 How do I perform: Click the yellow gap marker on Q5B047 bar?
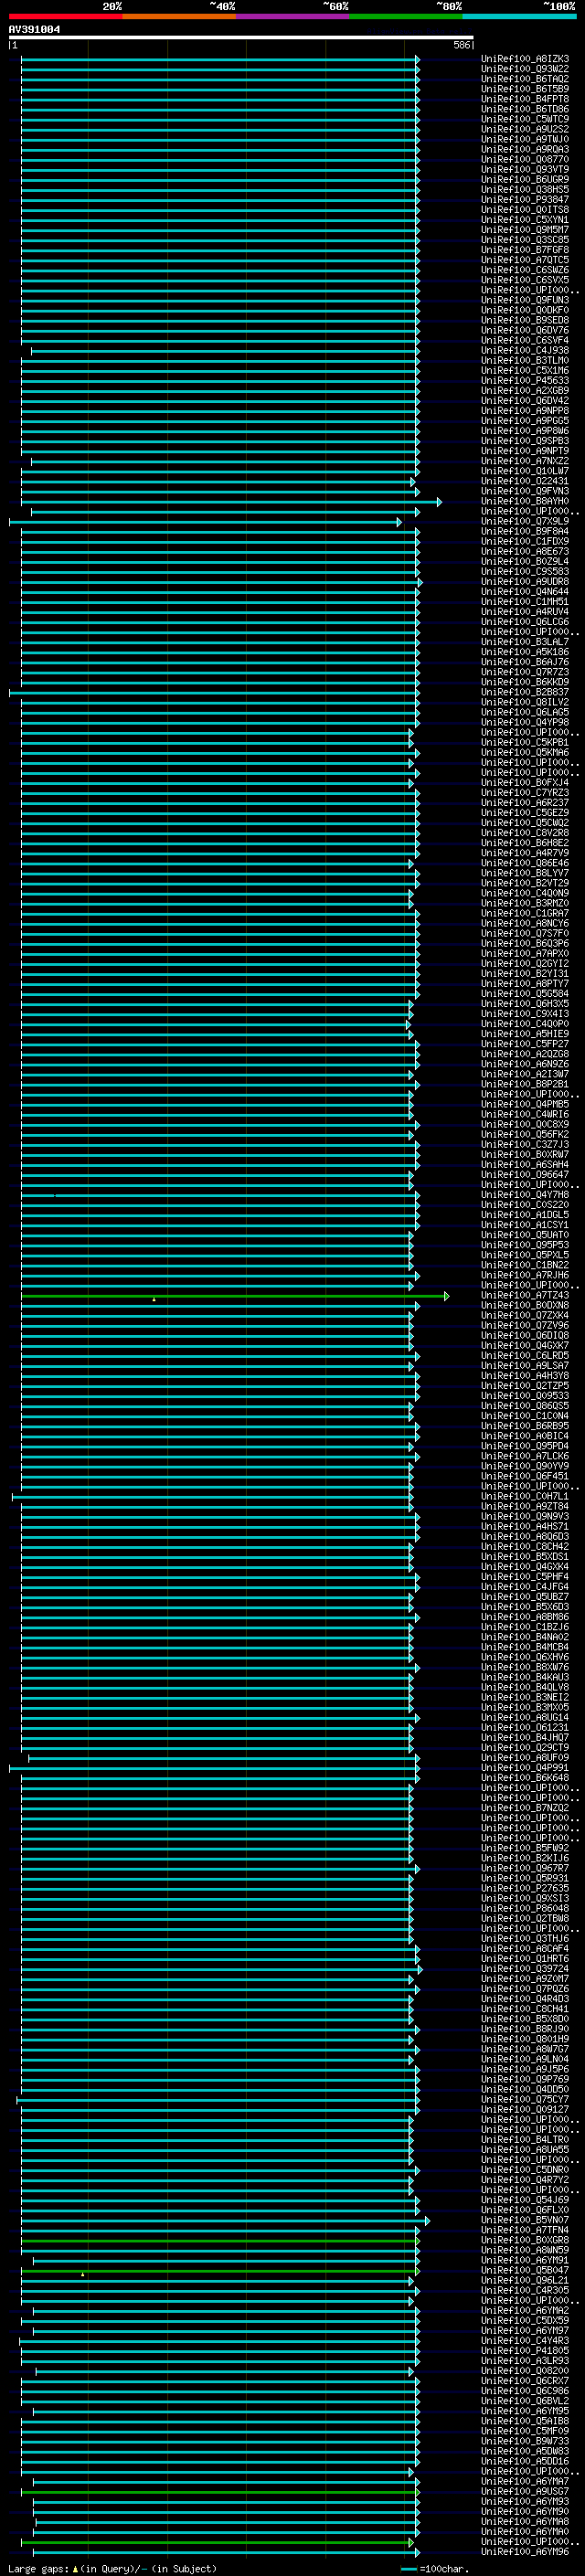point(82,2274)
